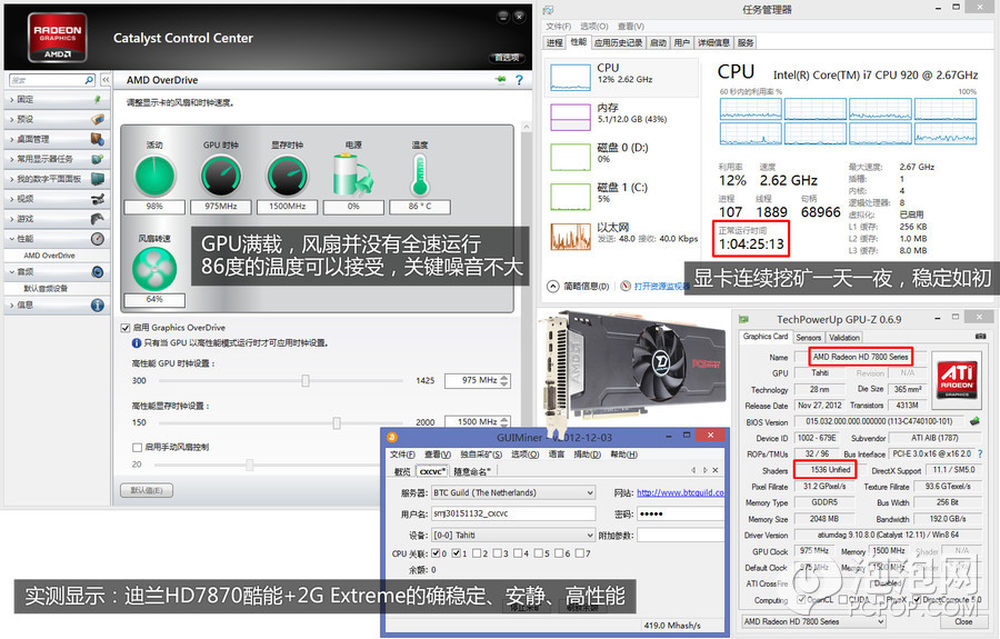Click GUIMiner tab scroll-left arrow
The image size is (1000, 639).
(693, 470)
